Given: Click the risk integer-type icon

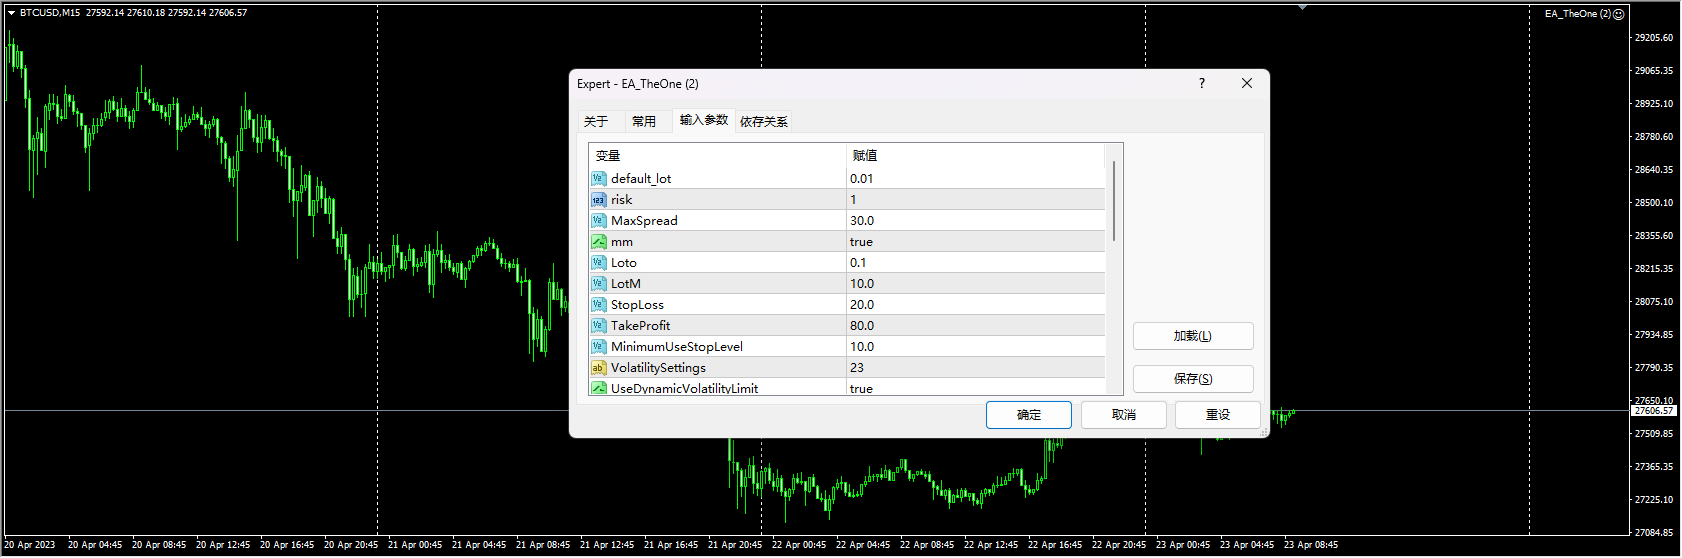Looking at the screenshot, I should click(599, 200).
